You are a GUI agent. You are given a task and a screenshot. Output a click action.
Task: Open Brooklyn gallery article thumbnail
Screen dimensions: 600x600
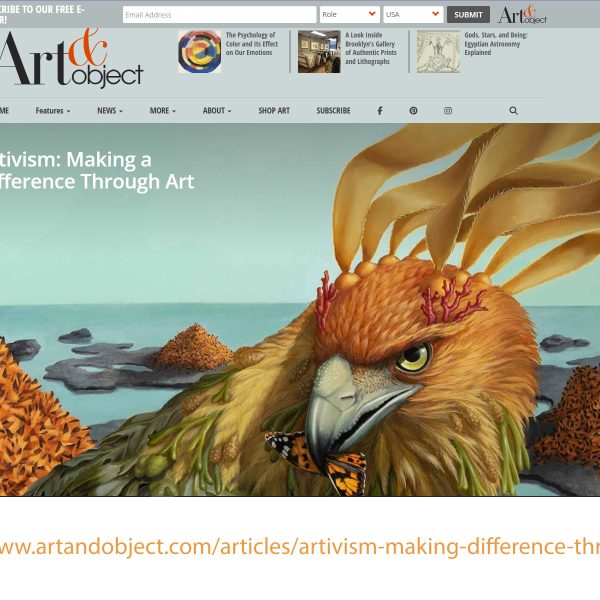click(x=319, y=52)
